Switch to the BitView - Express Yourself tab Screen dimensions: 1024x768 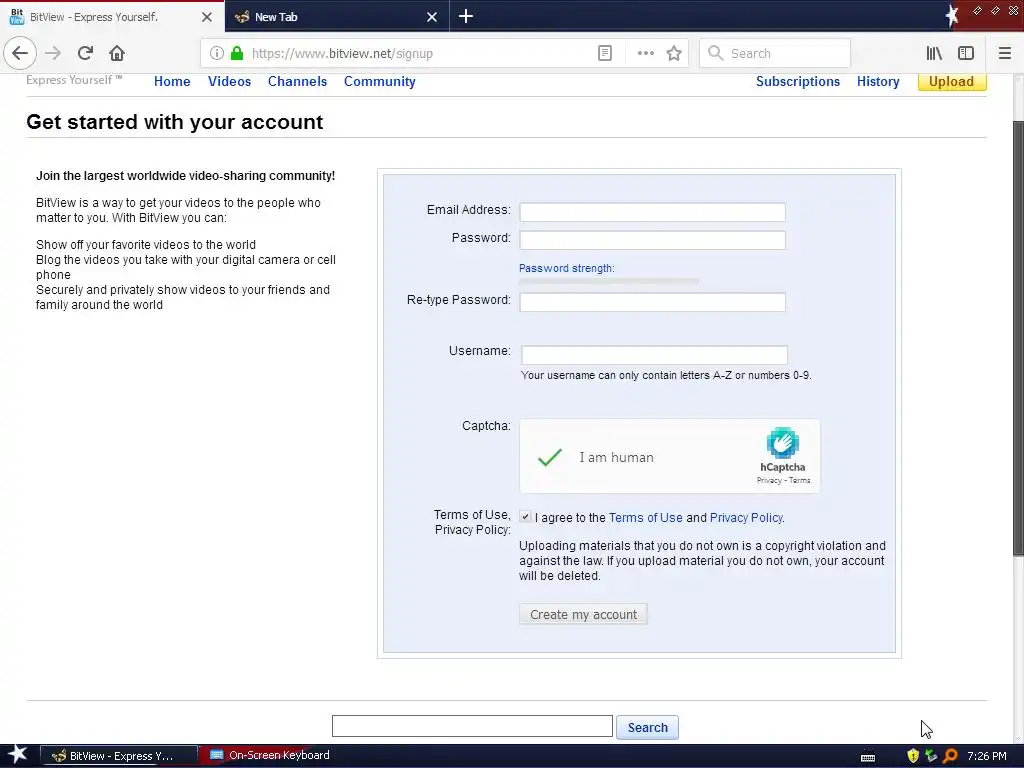tap(112, 17)
